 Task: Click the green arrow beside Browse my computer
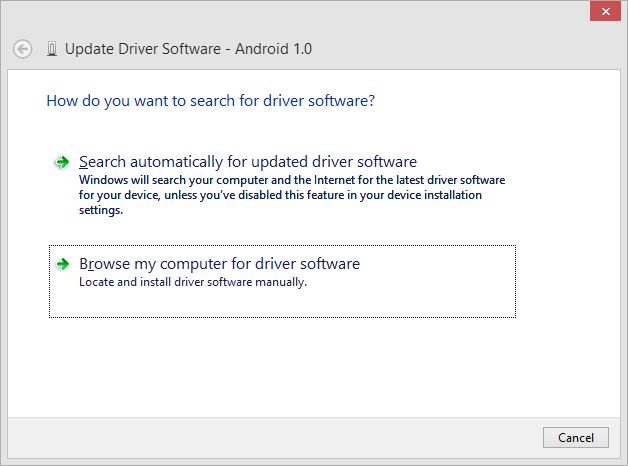[62, 265]
